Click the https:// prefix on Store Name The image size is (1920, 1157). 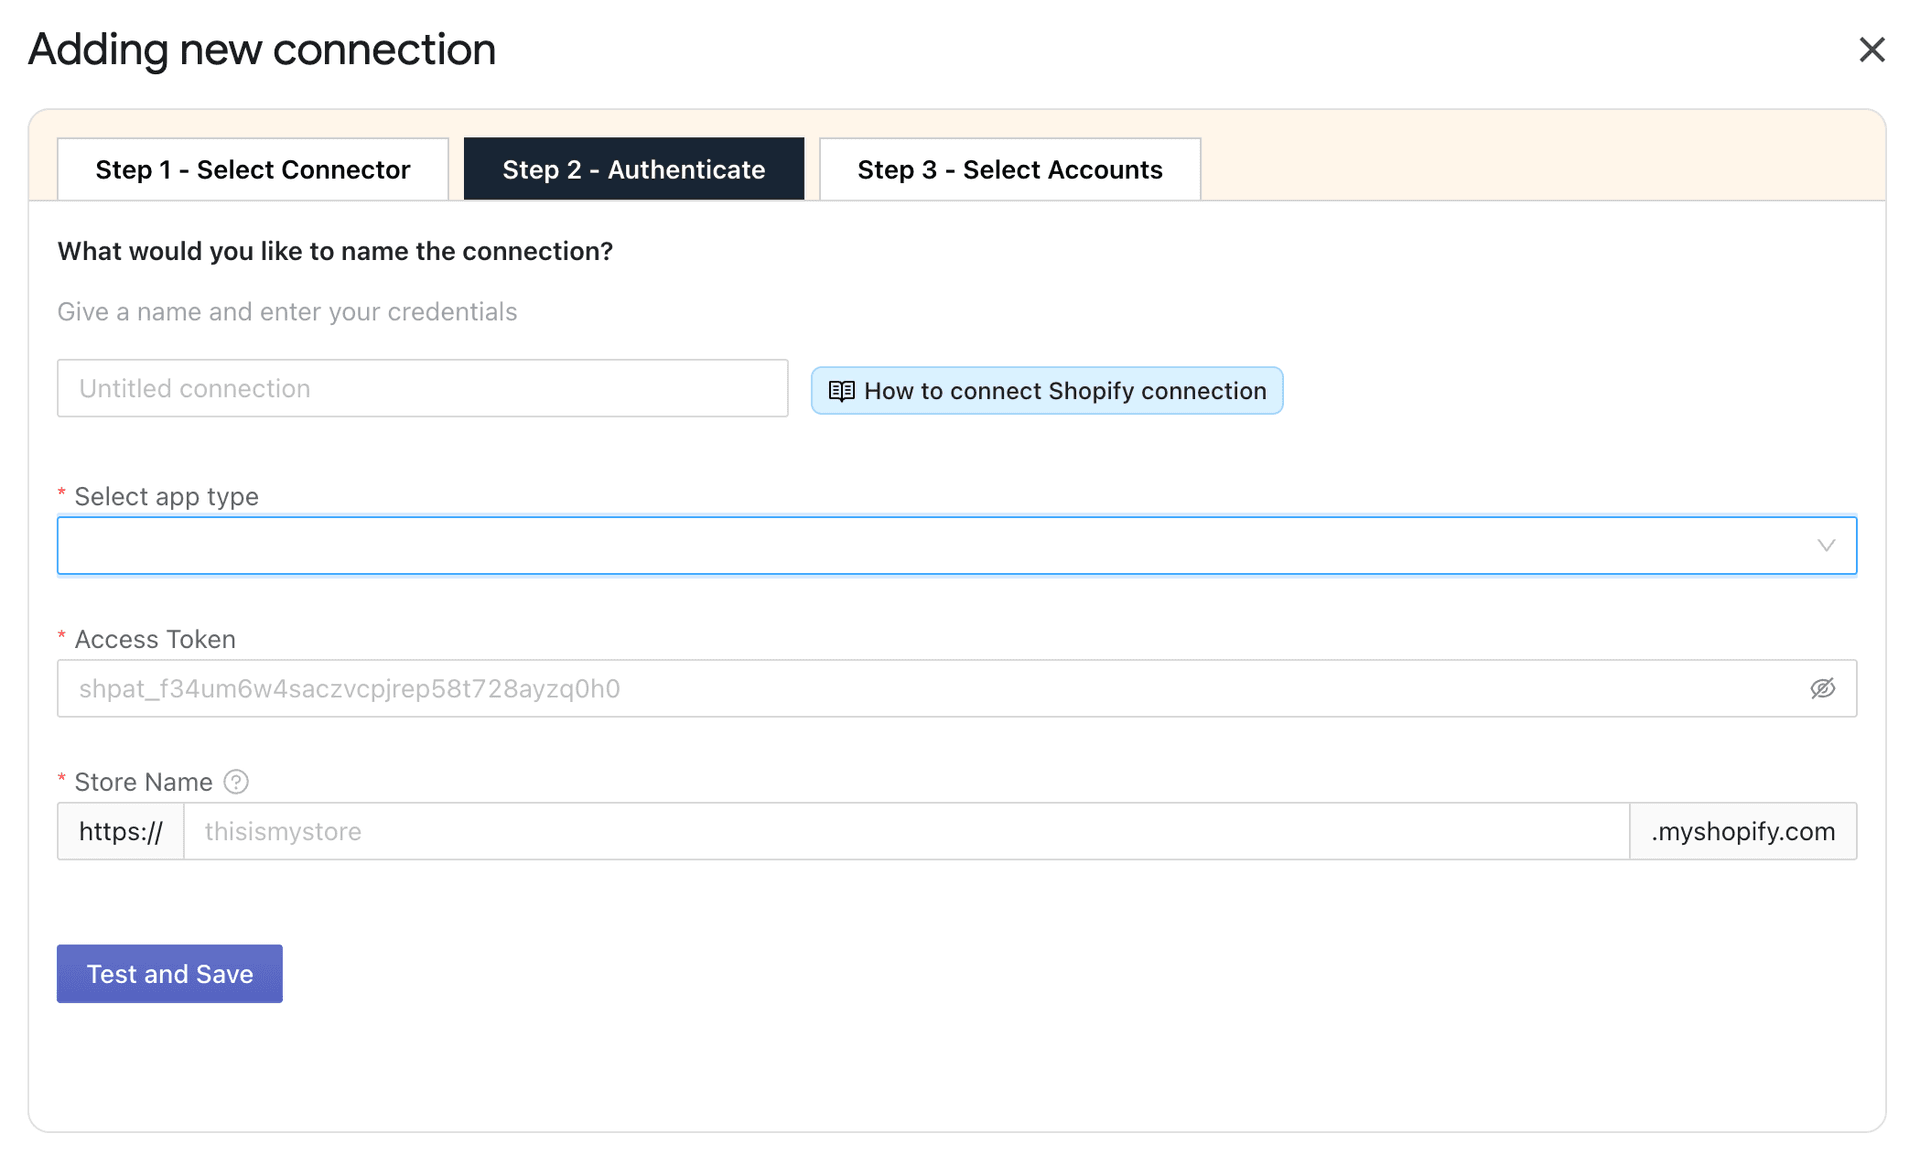coord(120,831)
